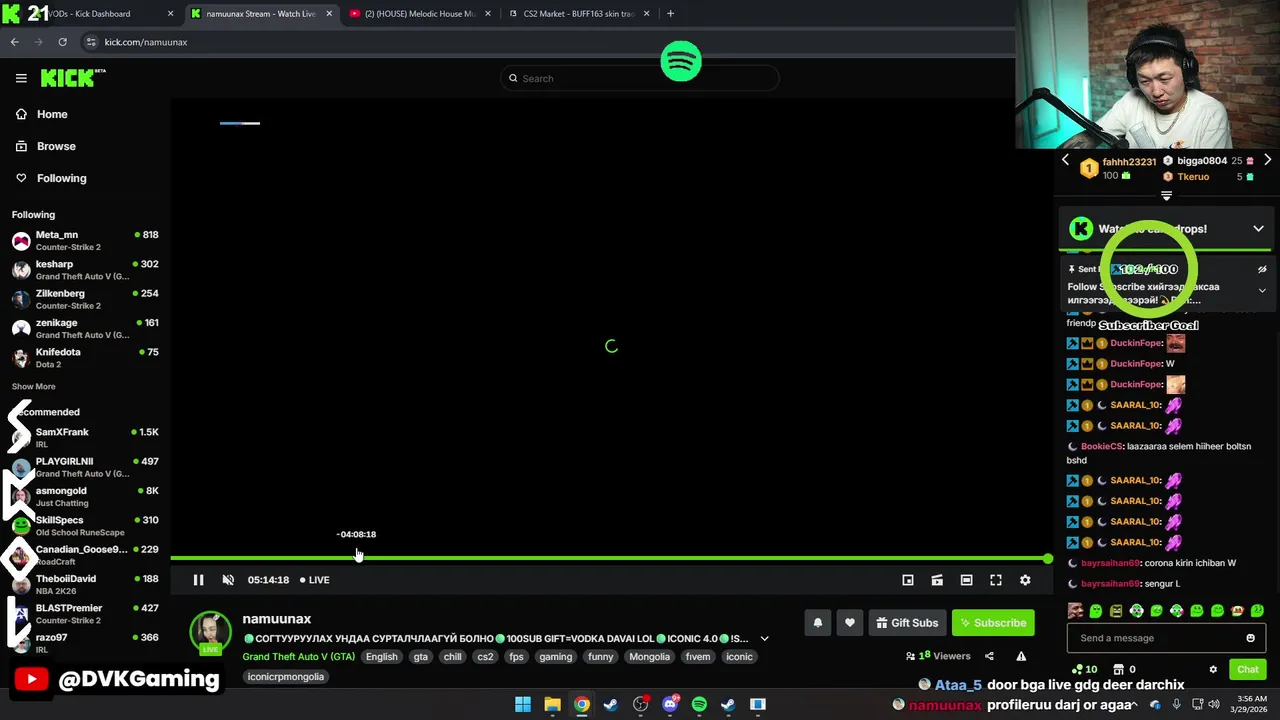
Task: Open chat settings gear icon
Action: (1213, 670)
